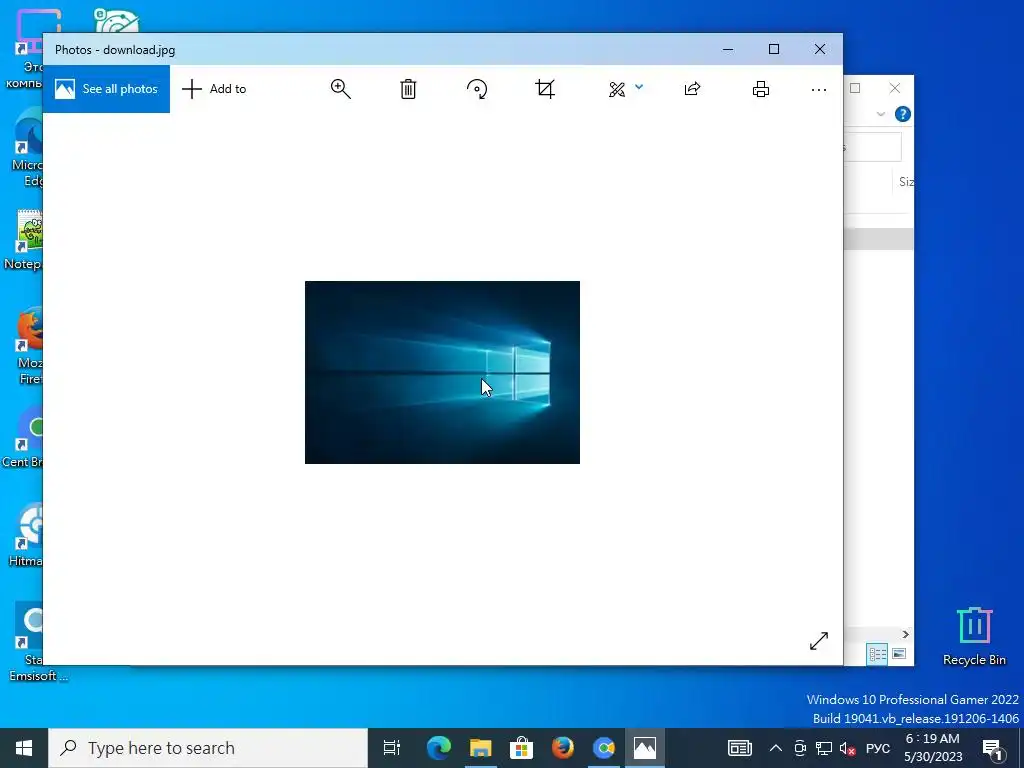Screen dimensions: 1024x768
Task: Open Microsoft Store from the taskbar
Action: pos(521,748)
